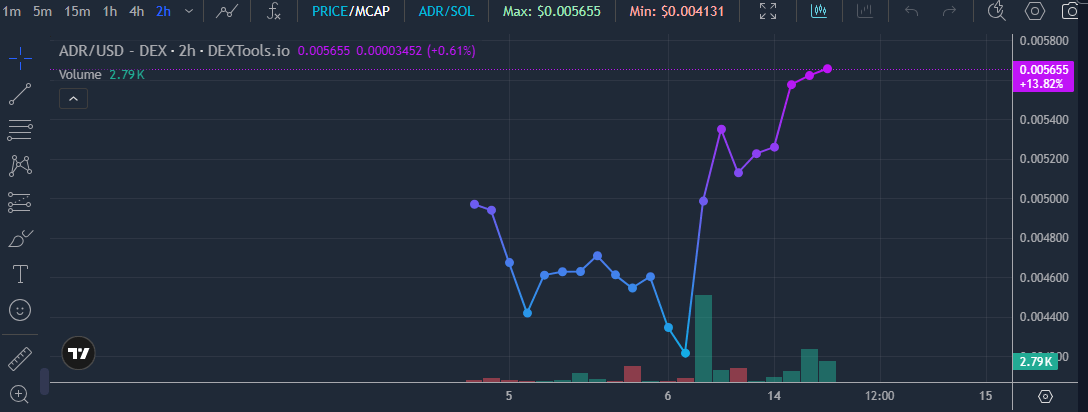Select the trend line drawing tool
The height and width of the screenshot is (412, 1088).
coord(20,94)
